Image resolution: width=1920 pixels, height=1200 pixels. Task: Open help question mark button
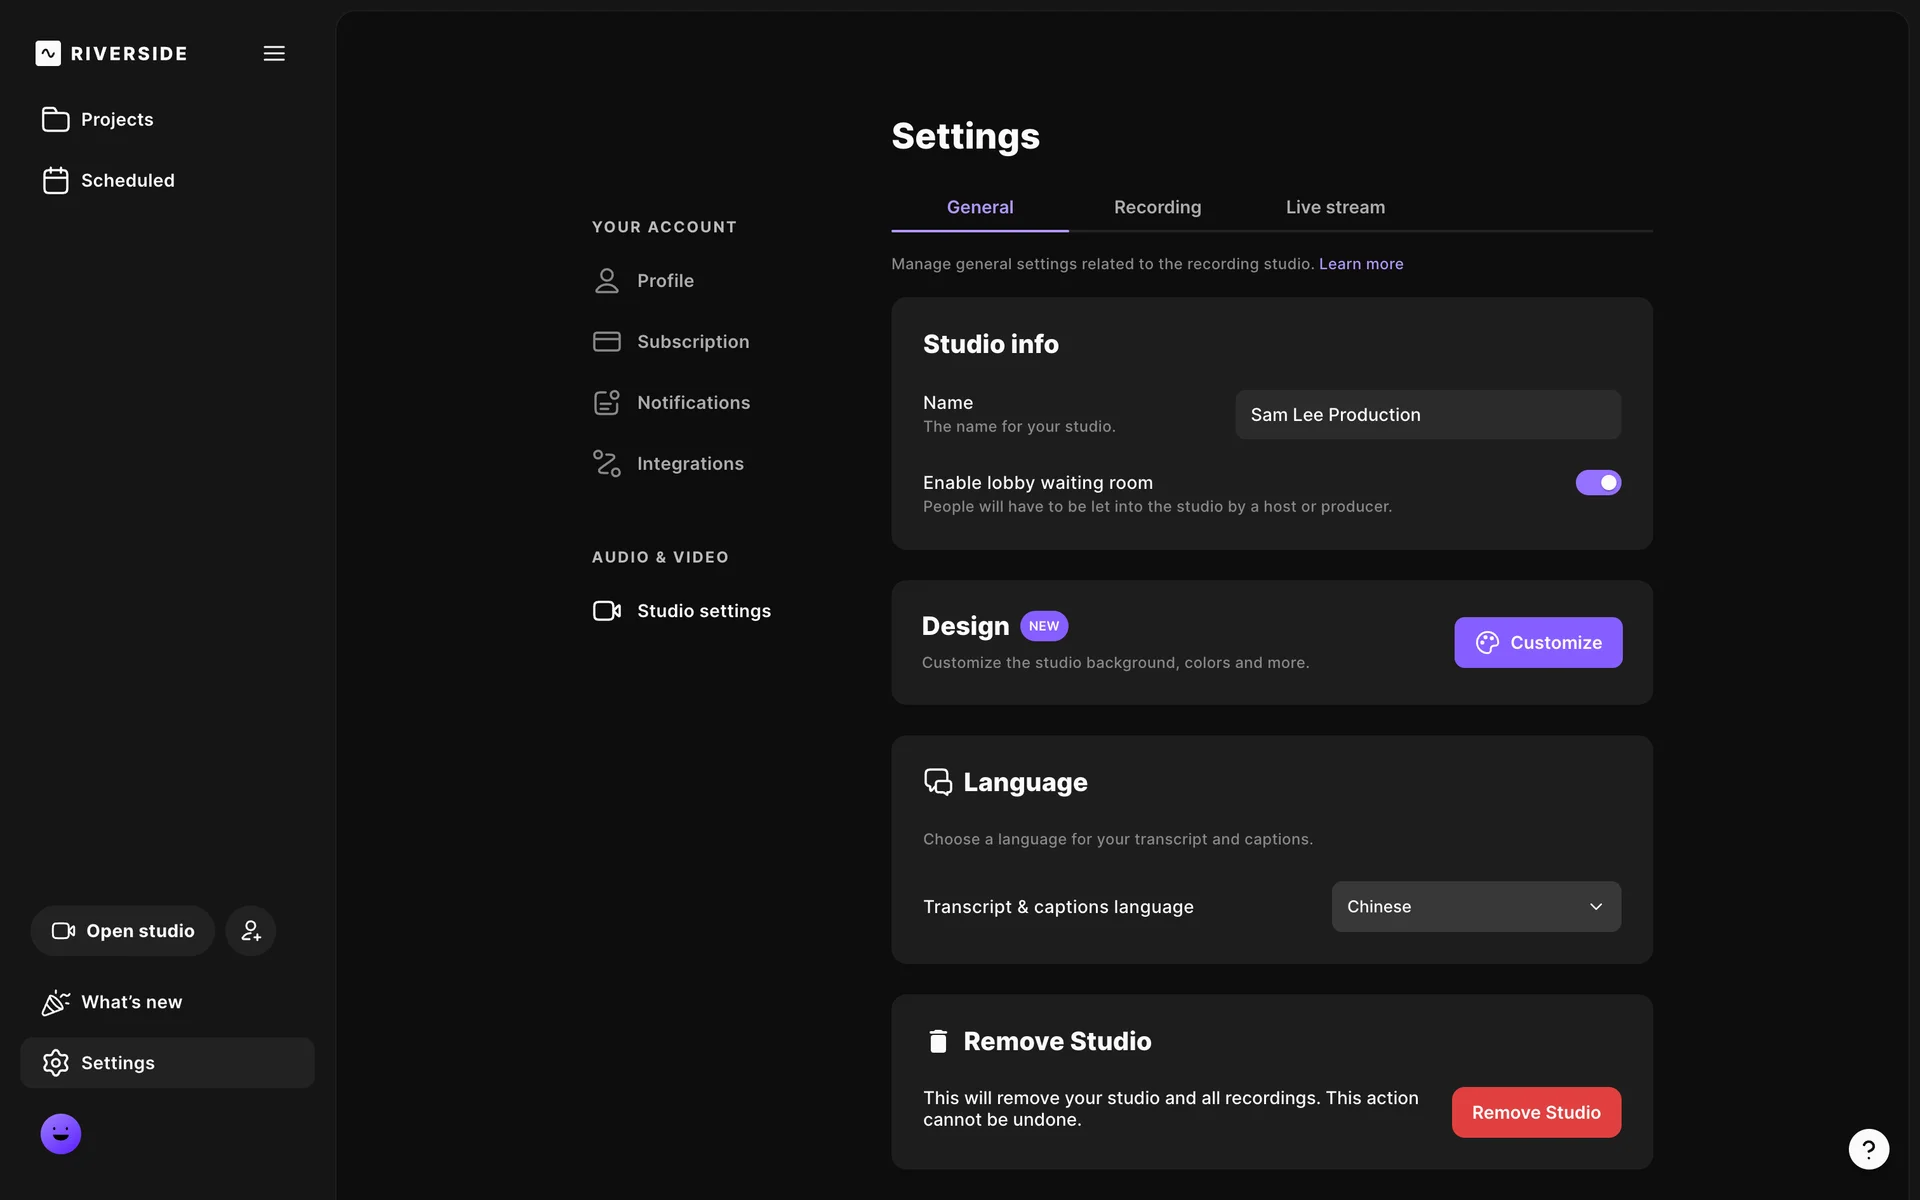(1868, 1149)
